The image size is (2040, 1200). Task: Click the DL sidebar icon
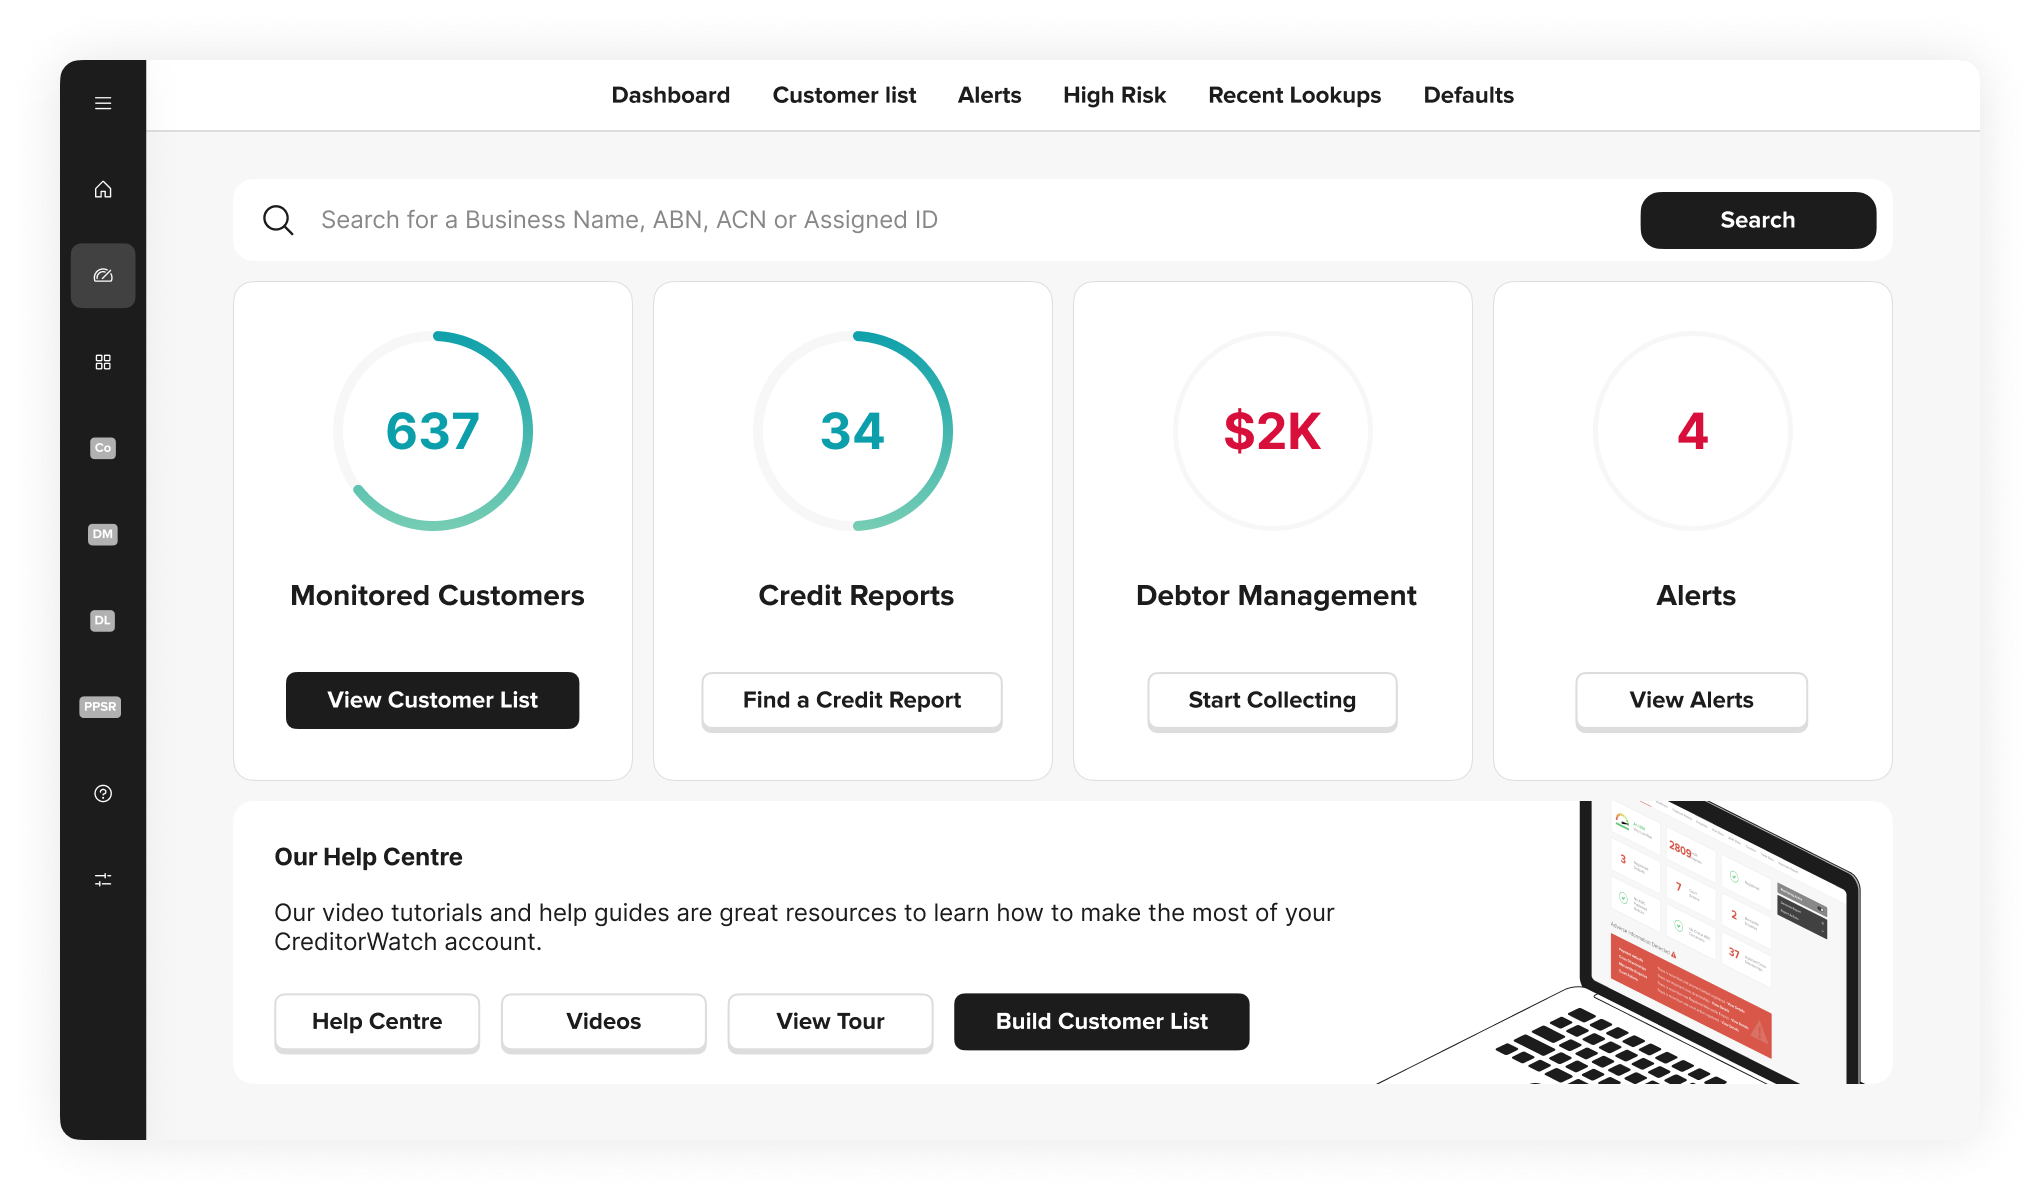click(x=103, y=620)
